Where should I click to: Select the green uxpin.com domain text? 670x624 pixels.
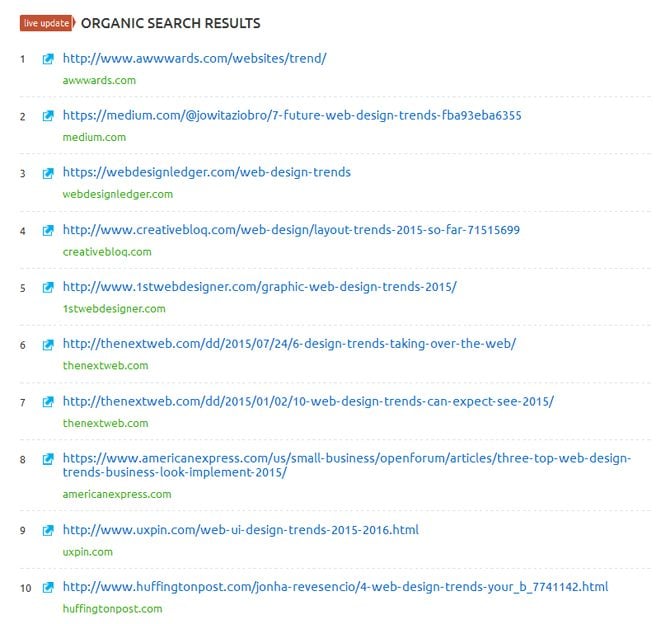[87, 551]
